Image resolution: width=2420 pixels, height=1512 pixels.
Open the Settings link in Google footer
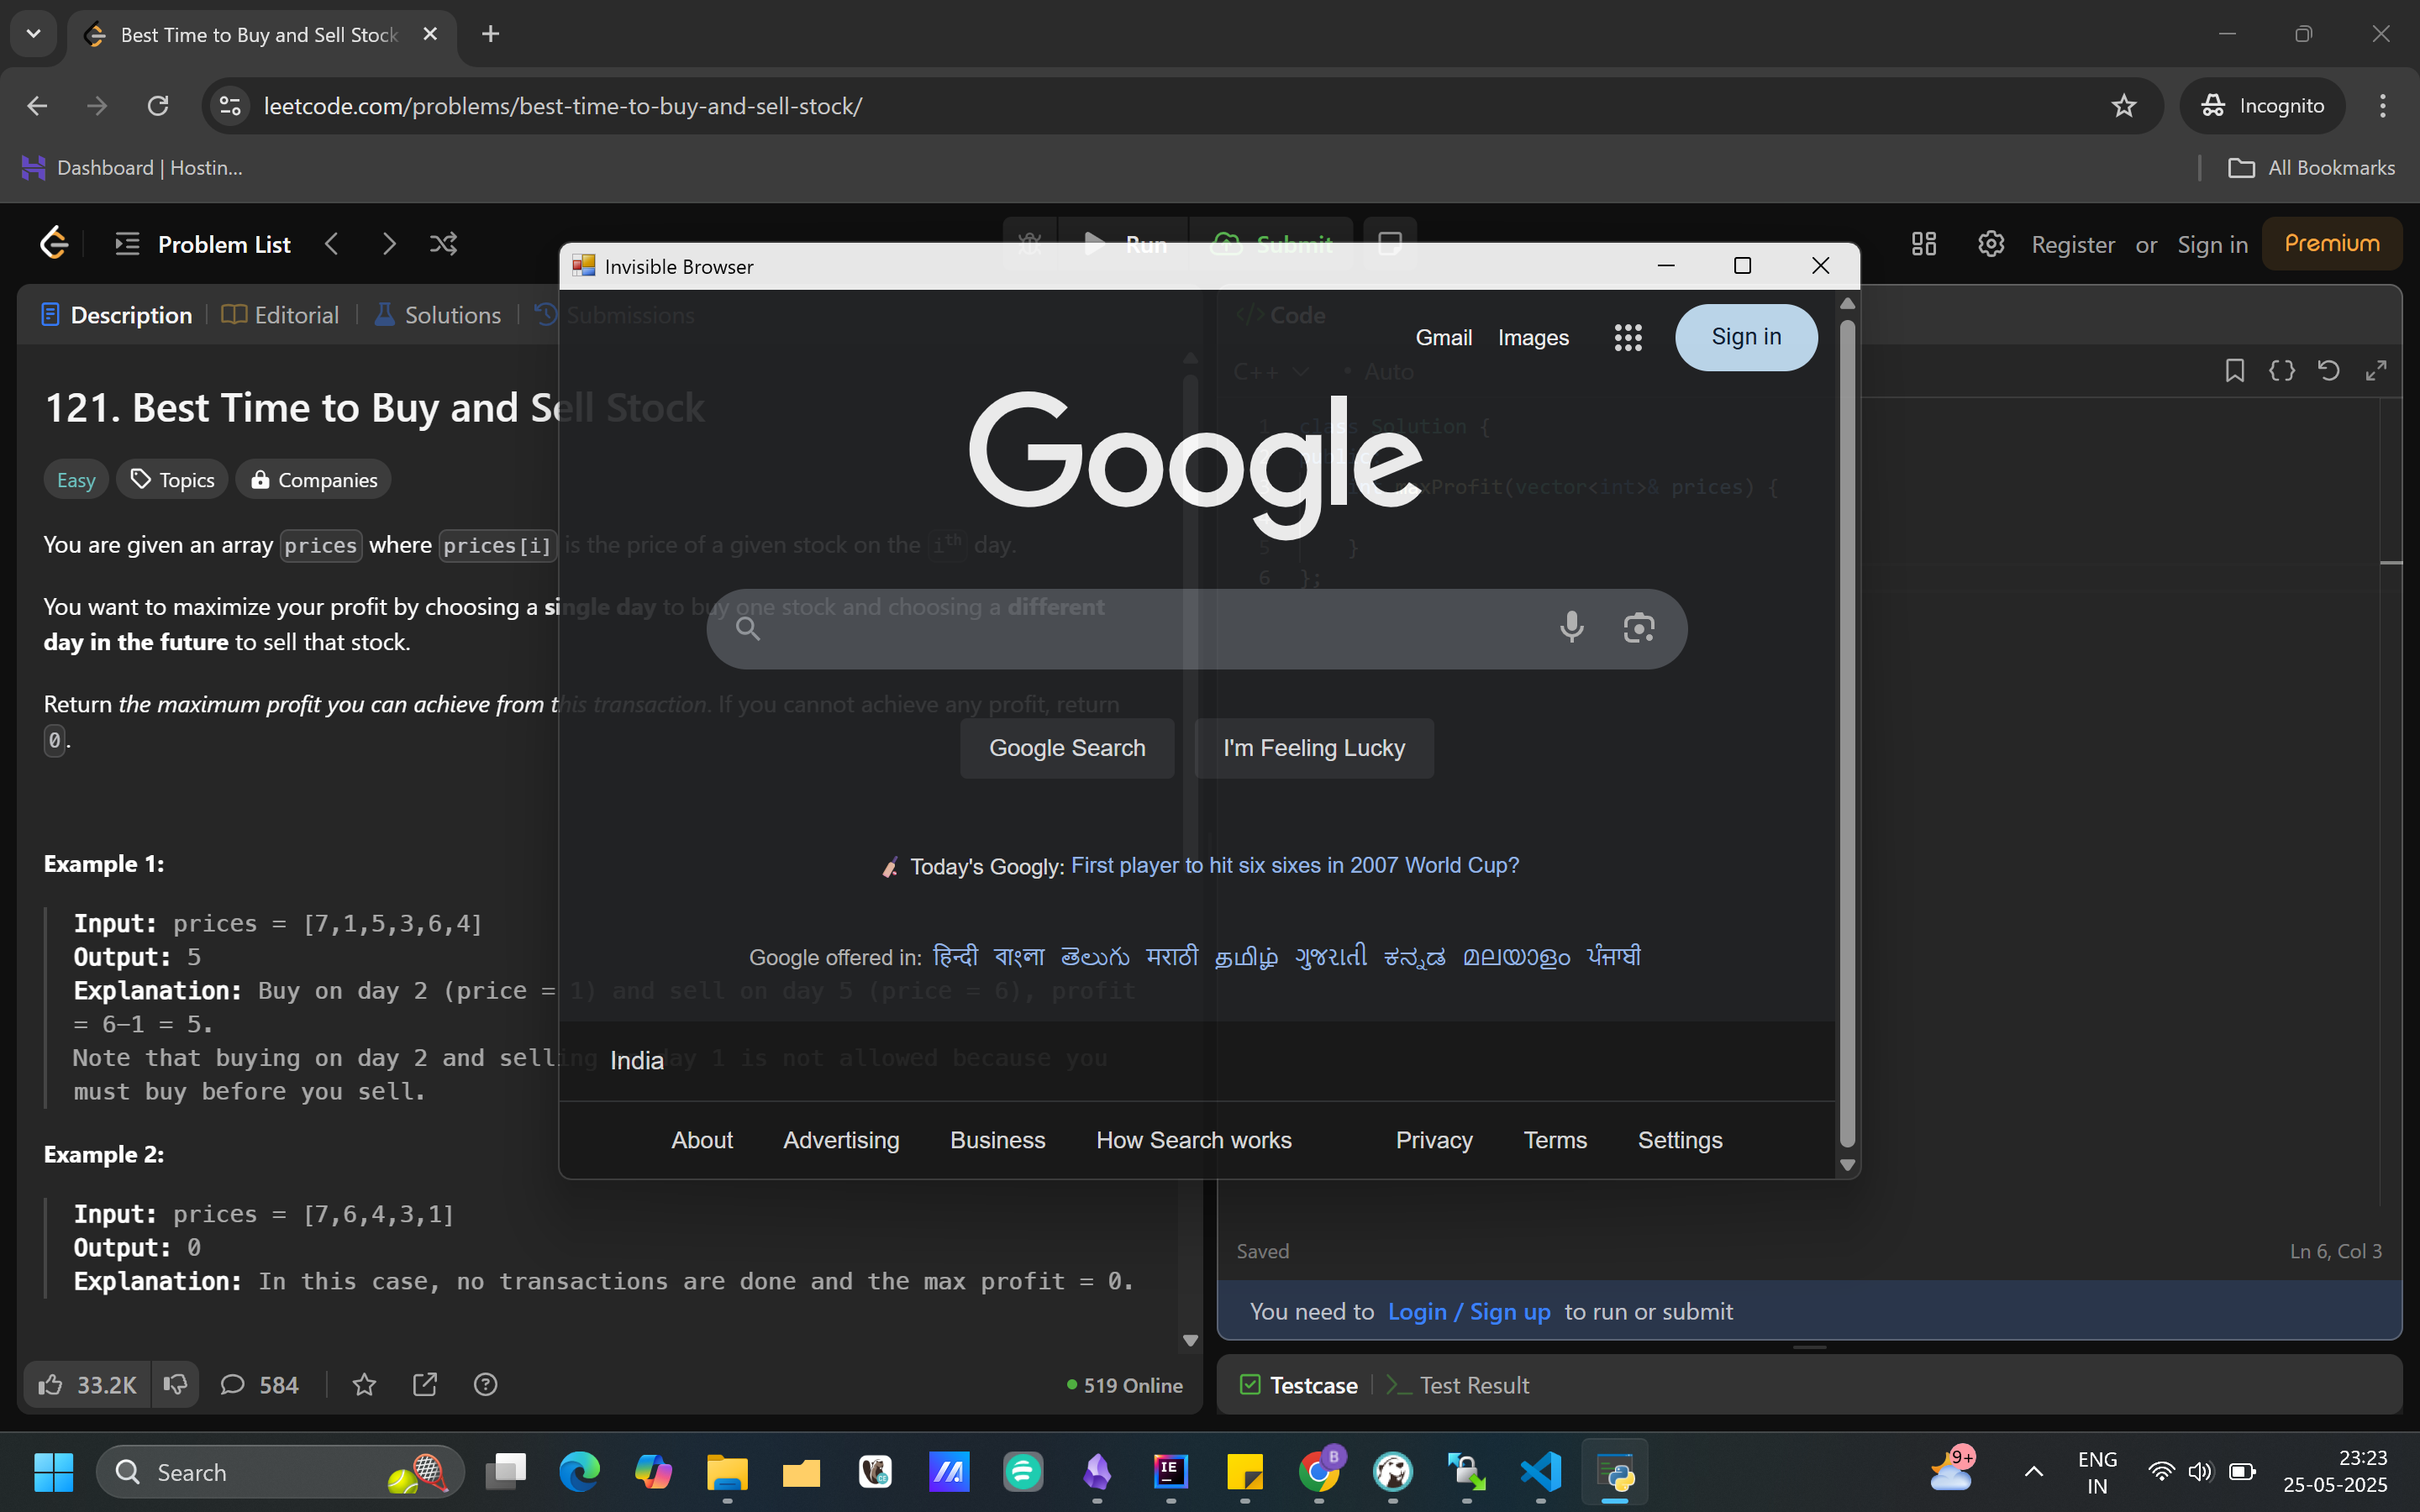click(x=1680, y=1140)
